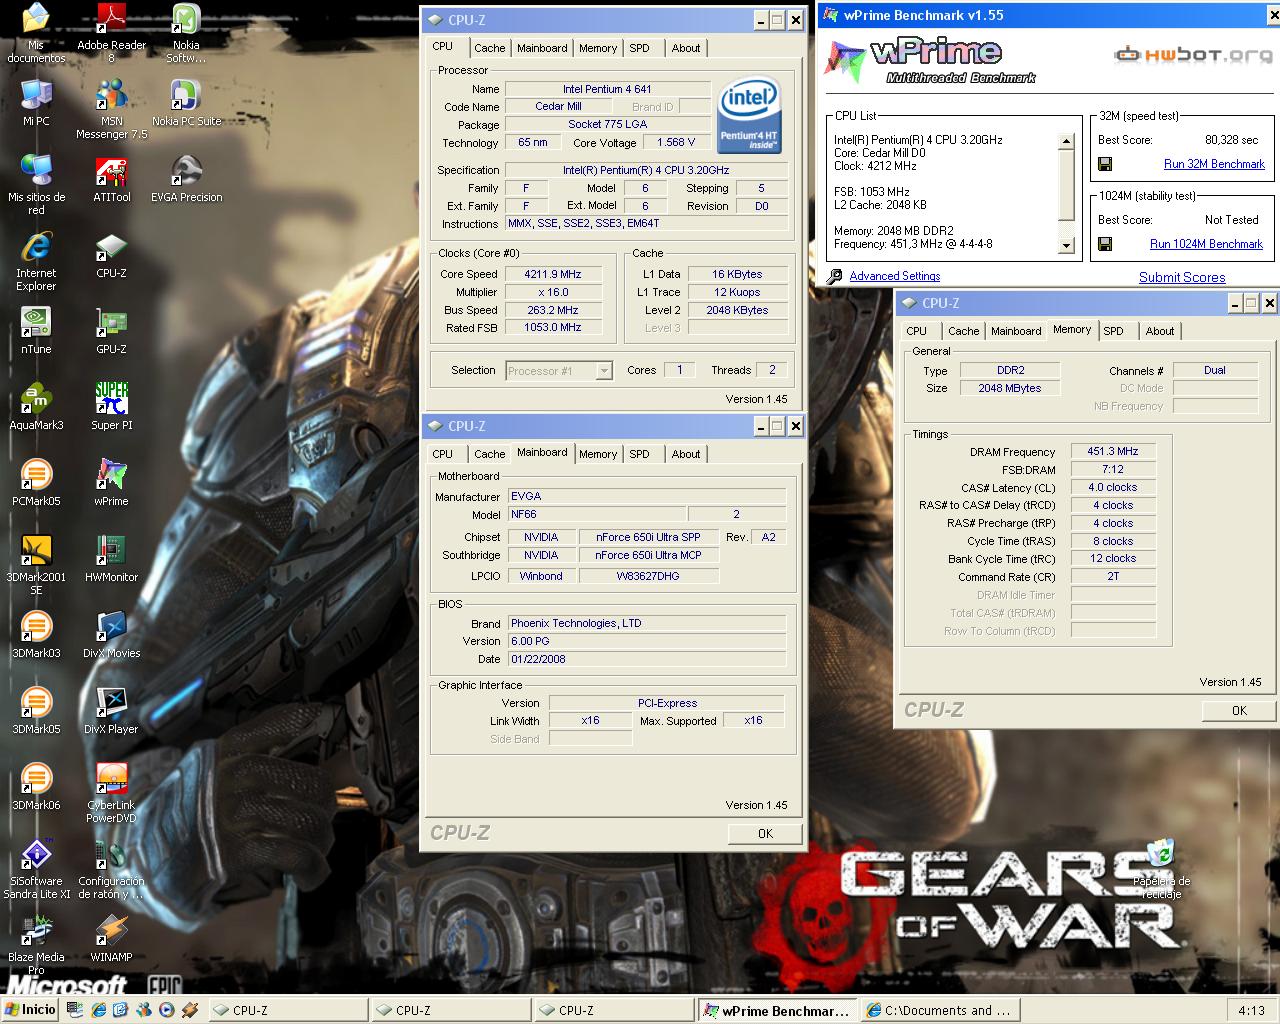Click the CPU List scrollbar up arrow
This screenshot has width=1280, height=1024.
point(1066,141)
